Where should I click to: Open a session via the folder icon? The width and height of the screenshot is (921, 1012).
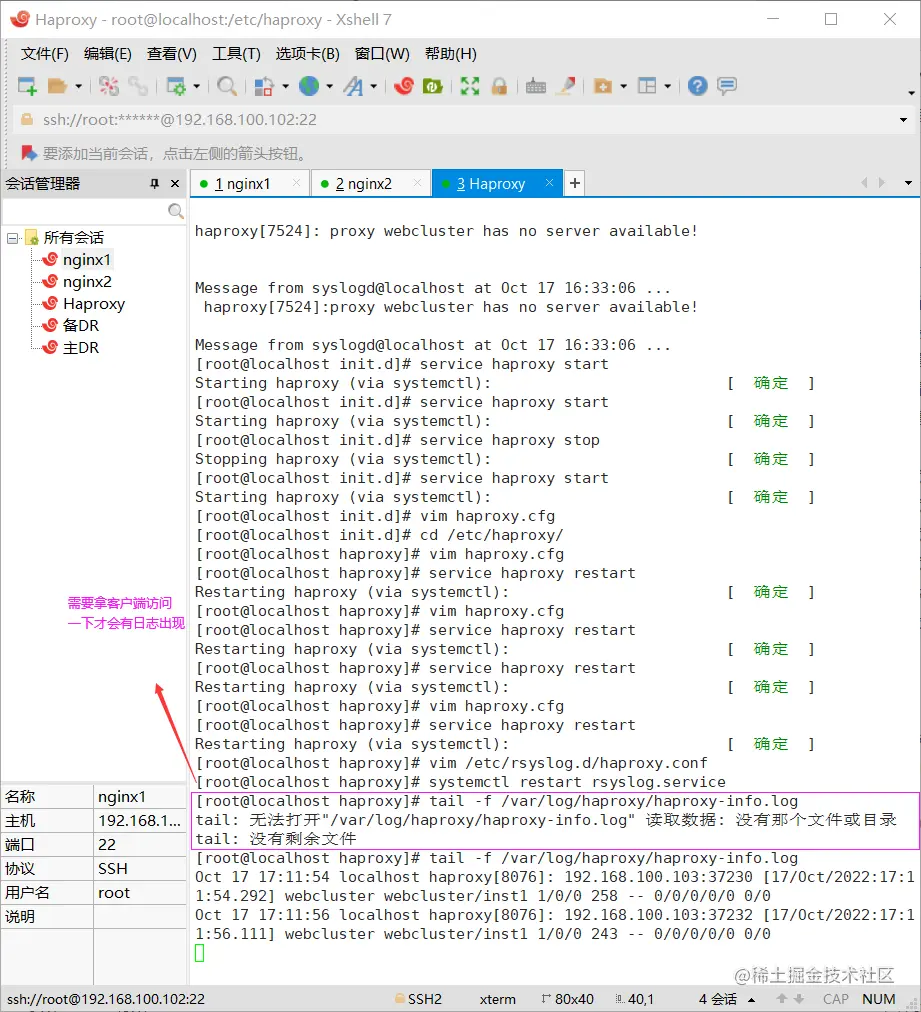tap(57, 86)
